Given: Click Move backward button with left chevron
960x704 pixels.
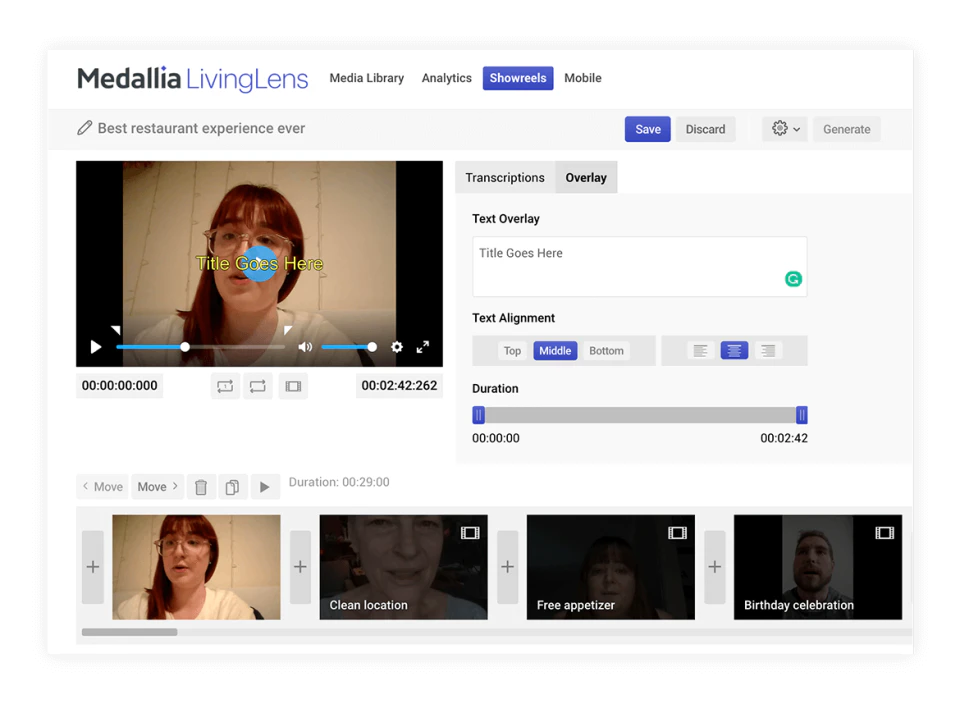Looking at the screenshot, I should (x=101, y=486).
